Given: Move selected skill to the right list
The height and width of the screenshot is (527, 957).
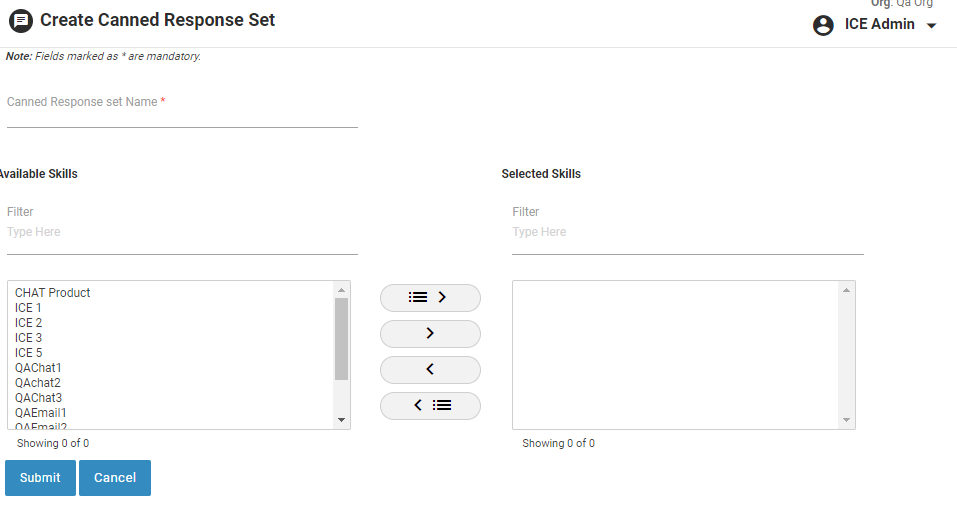Looking at the screenshot, I should tap(430, 333).
